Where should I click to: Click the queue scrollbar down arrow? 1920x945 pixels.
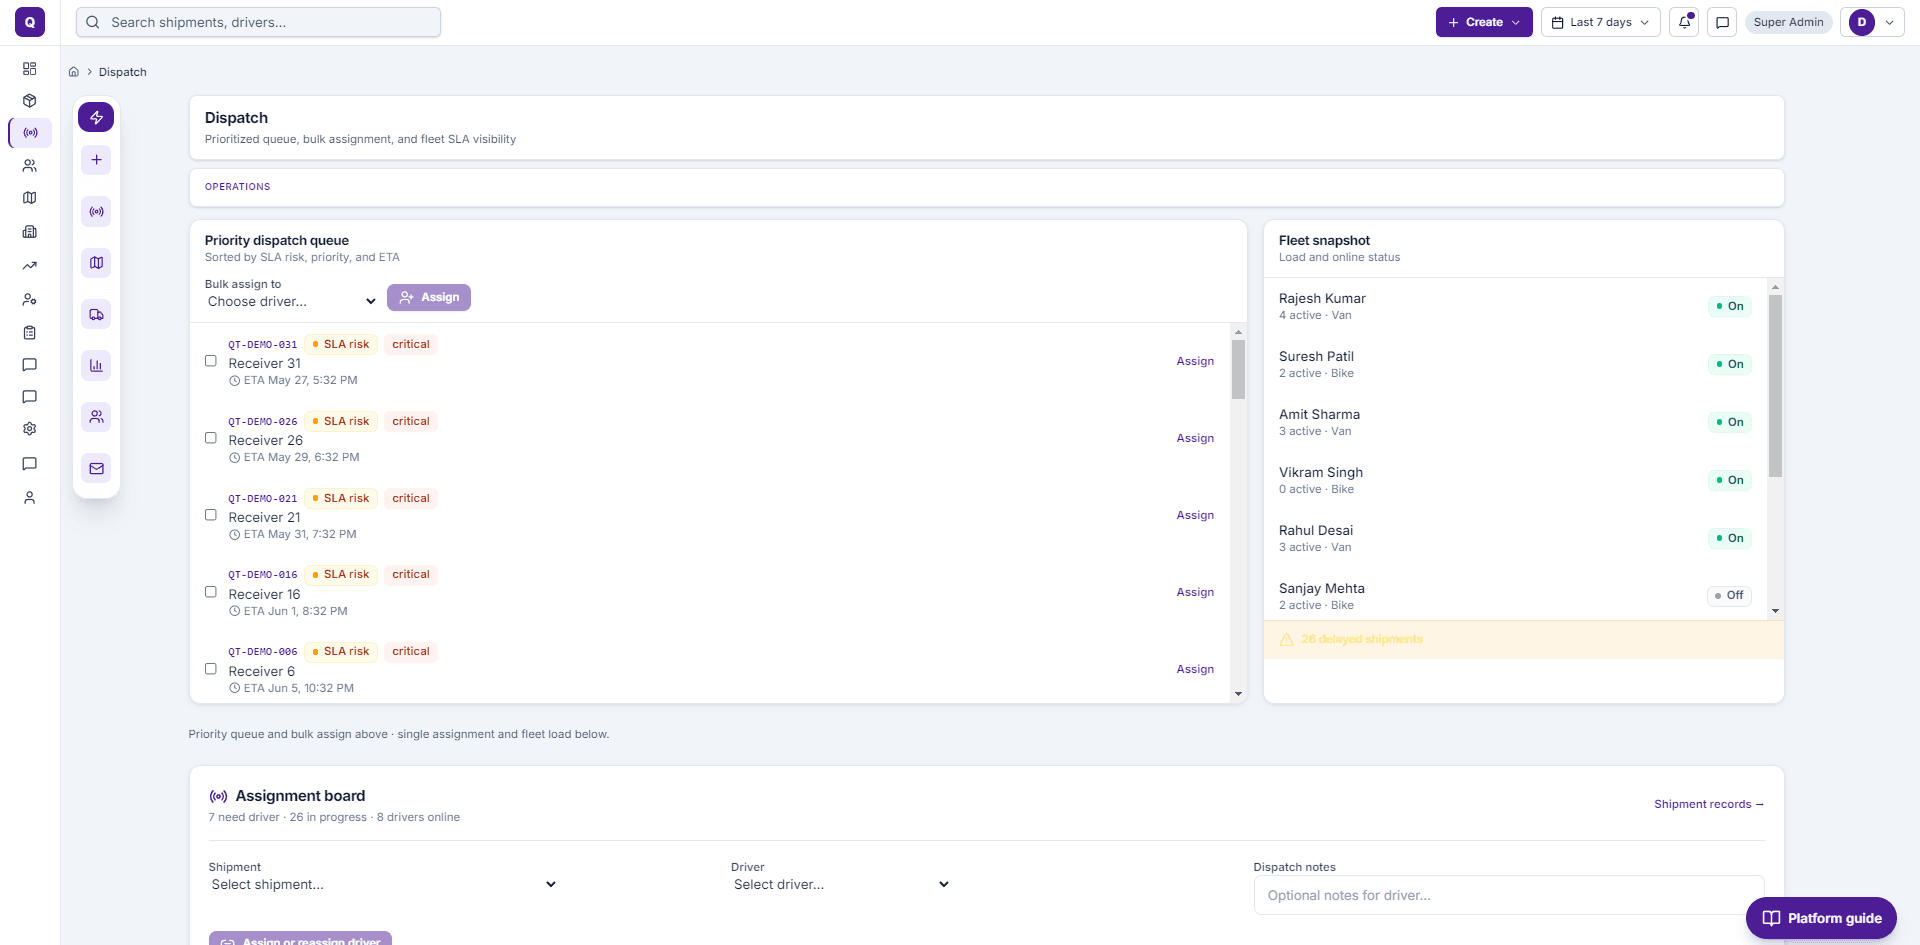[x=1238, y=694]
